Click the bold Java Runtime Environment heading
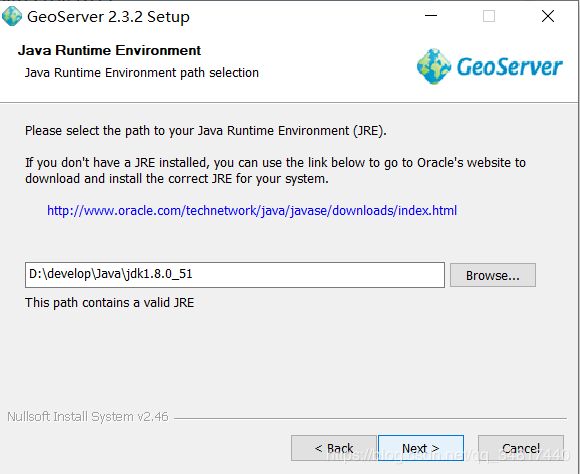The width and height of the screenshot is (580, 474). 109,50
